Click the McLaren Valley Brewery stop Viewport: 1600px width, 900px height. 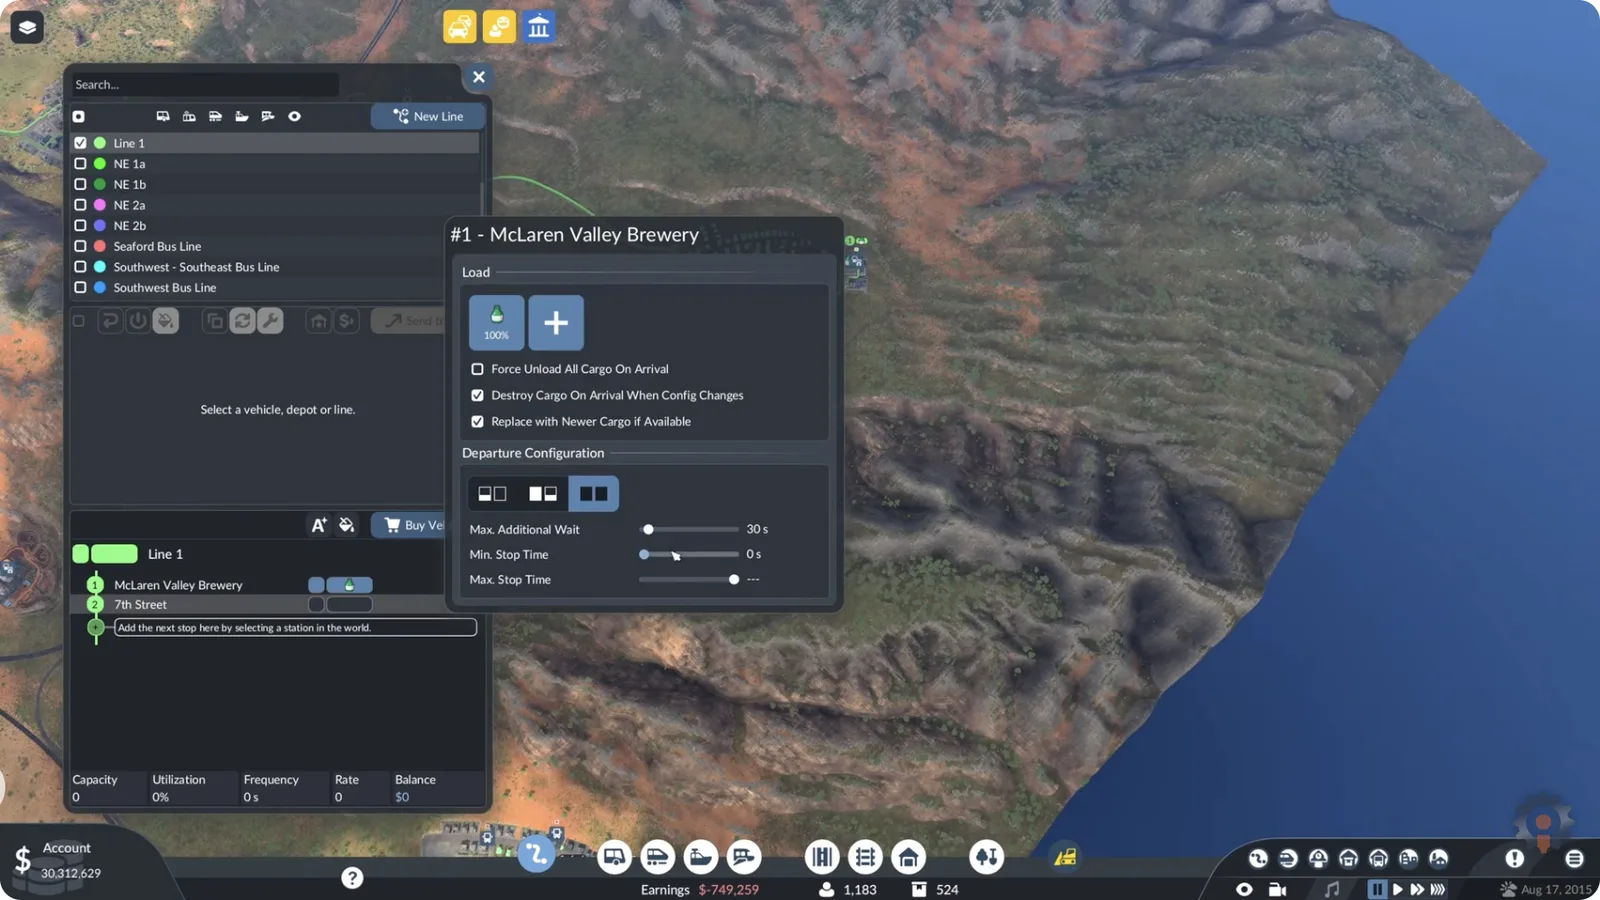pyautogui.click(x=178, y=585)
